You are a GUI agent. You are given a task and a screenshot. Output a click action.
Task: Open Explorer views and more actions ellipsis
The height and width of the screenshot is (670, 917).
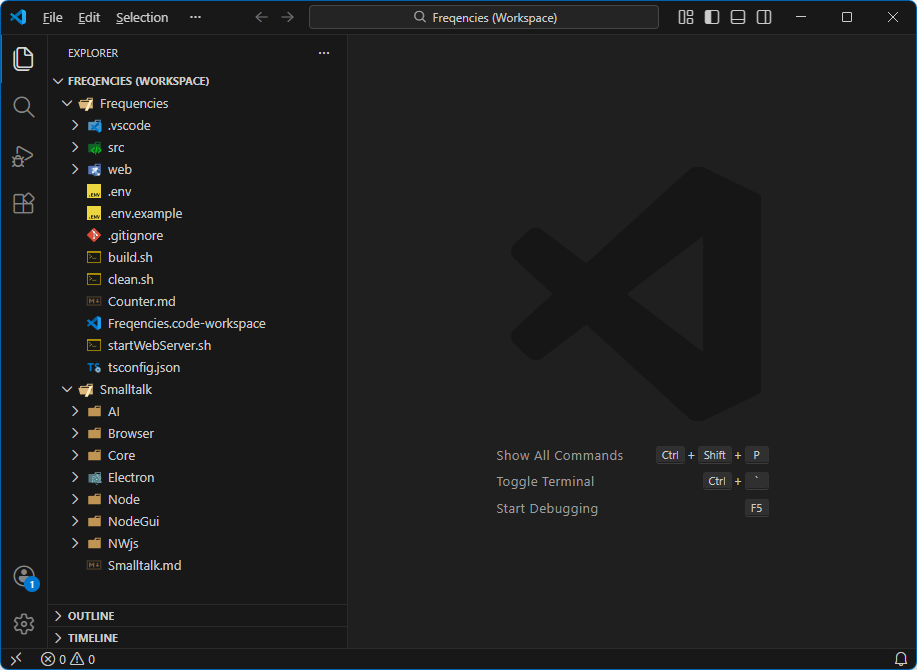(324, 53)
